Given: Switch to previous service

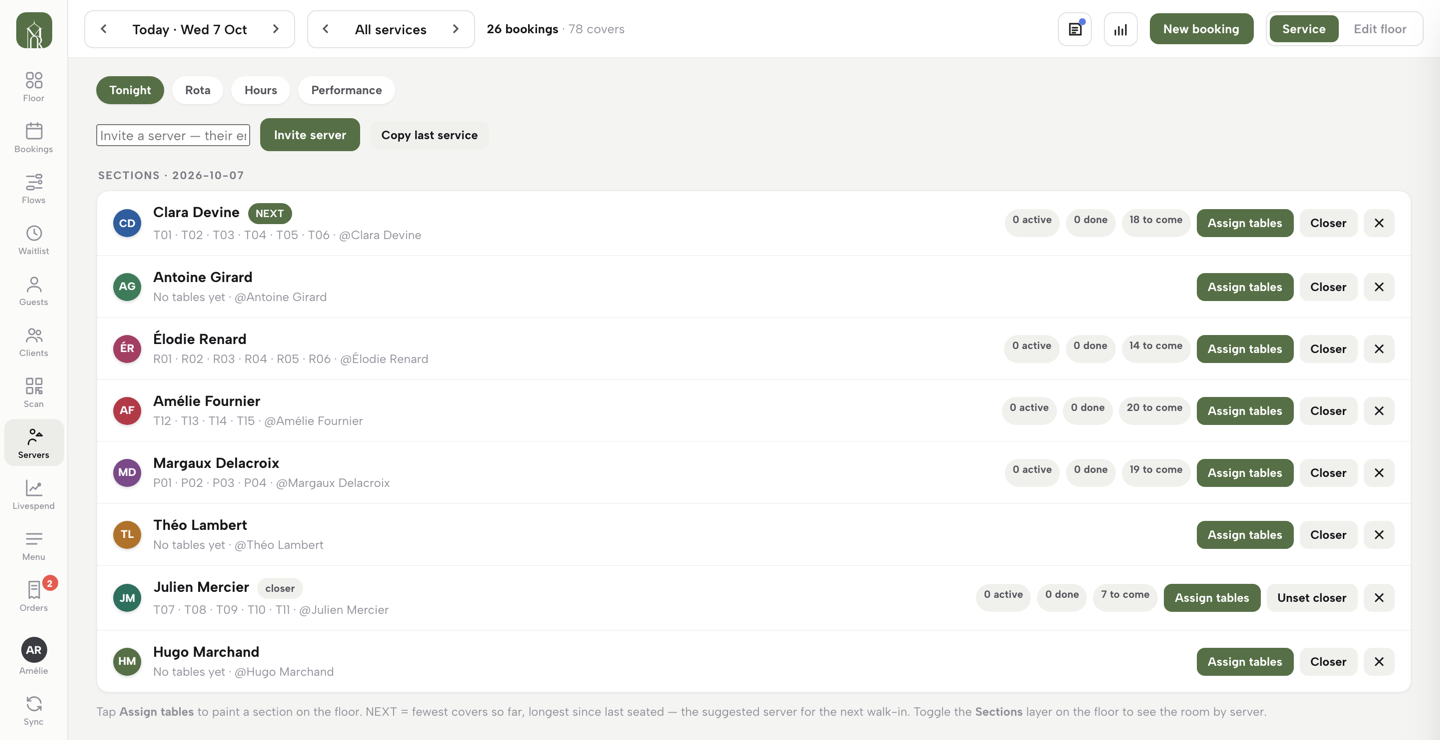Looking at the screenshot, I should pyautogui.click(x=326, y=29).
